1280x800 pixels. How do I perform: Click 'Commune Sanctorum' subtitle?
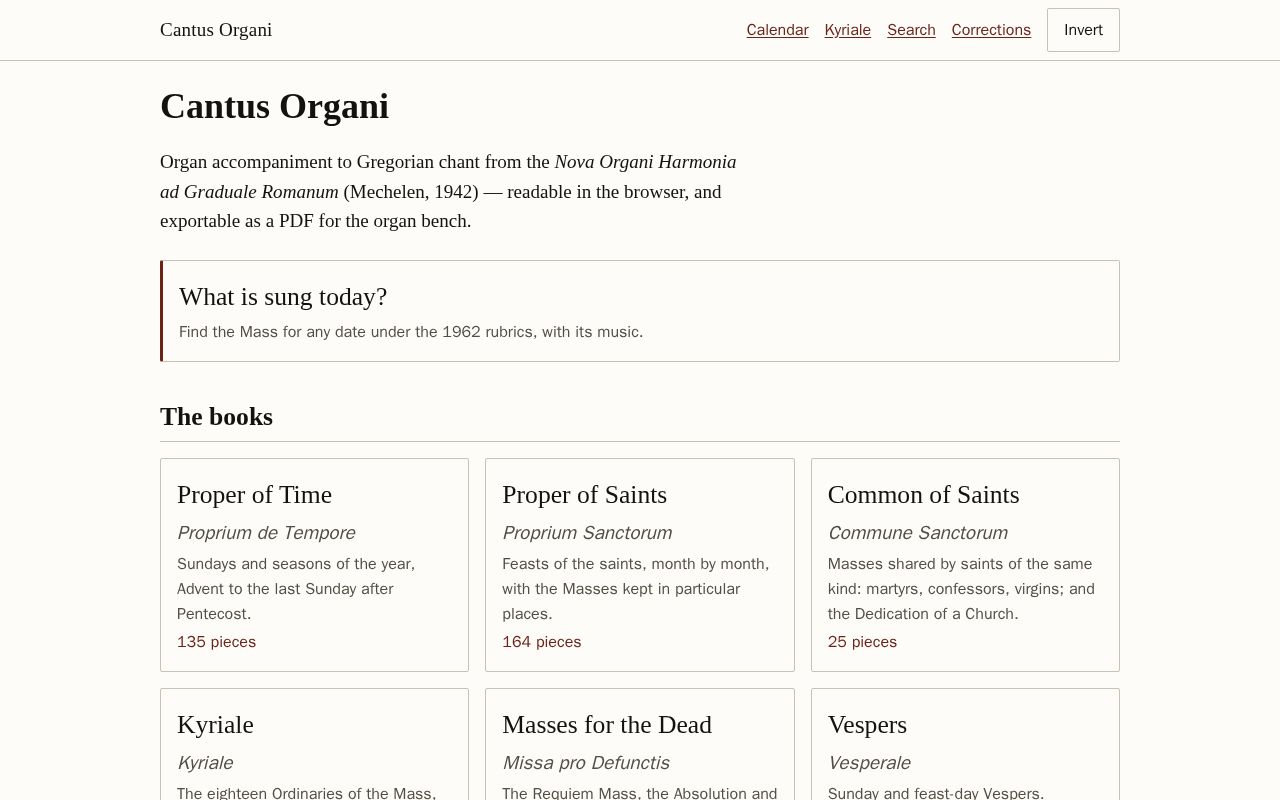(917, 533)
